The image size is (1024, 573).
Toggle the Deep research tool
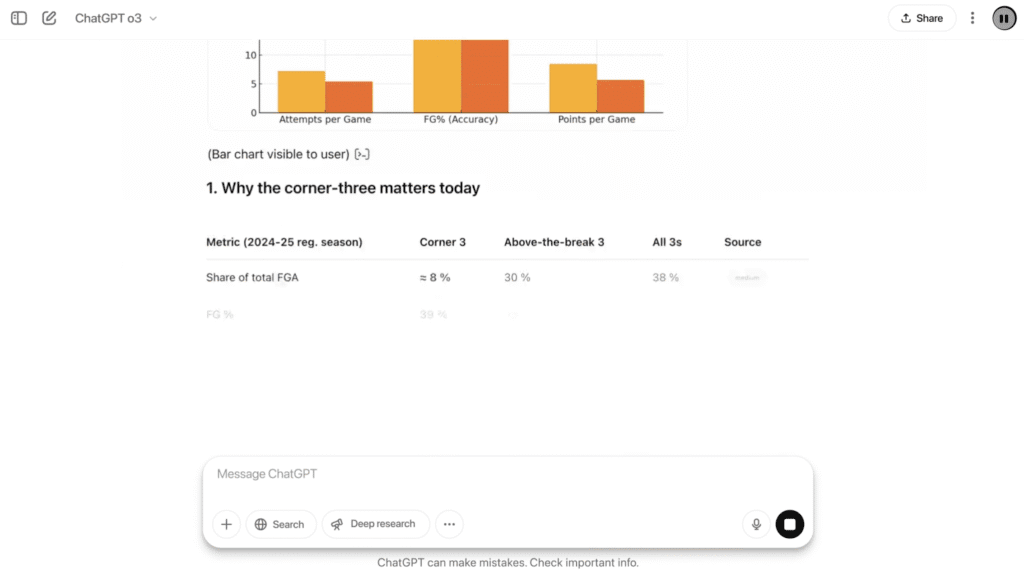375,524
